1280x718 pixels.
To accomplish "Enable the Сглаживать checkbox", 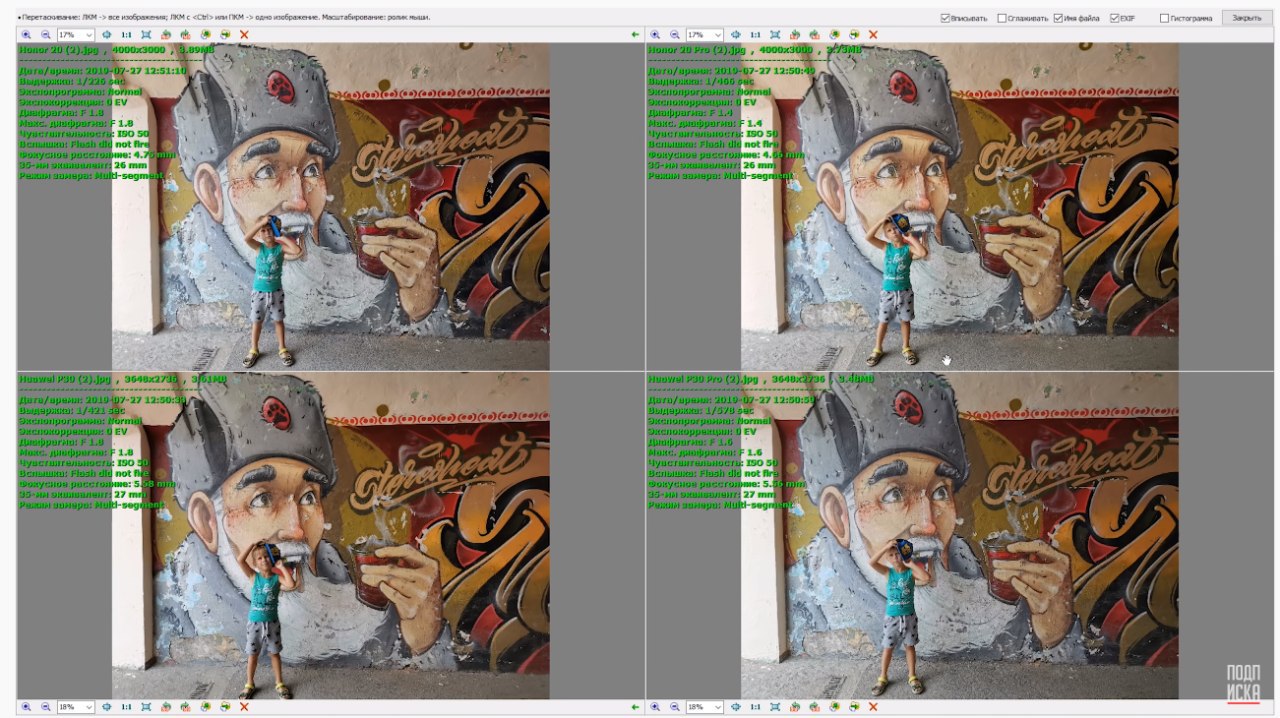I will (x=1002, y=18).
